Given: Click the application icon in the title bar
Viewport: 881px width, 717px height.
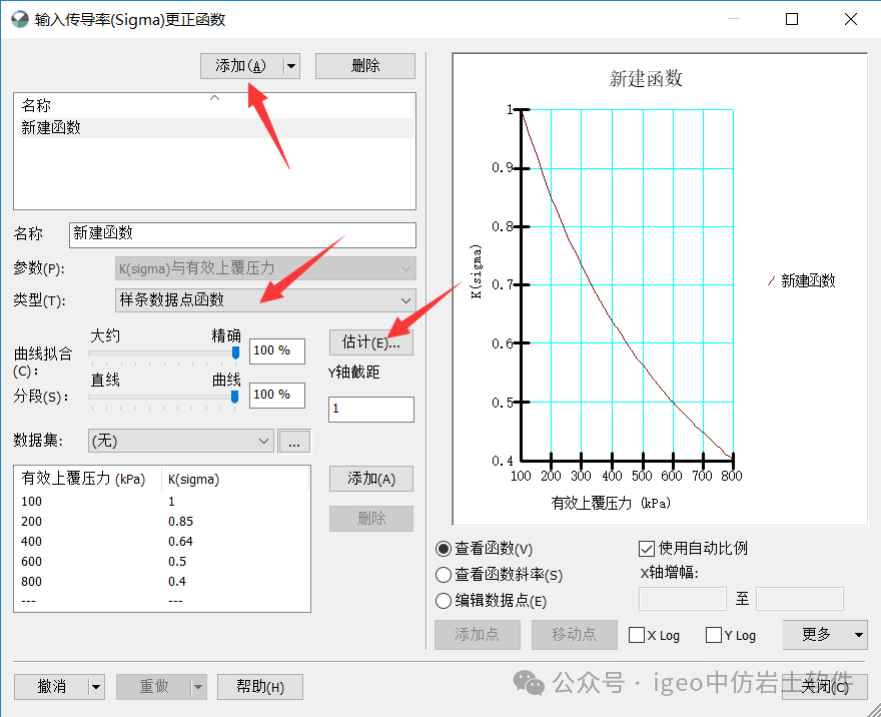Looking at the screenshot, I should pyautogui.click(x=19, y=18).
